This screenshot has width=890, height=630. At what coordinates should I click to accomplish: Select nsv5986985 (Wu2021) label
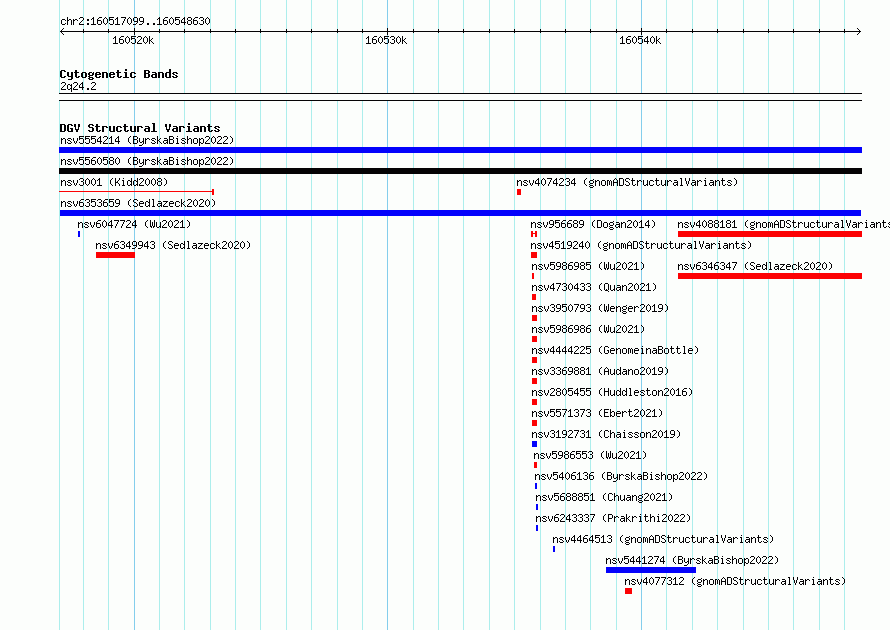pyautogui.click(x=588, y=266)
